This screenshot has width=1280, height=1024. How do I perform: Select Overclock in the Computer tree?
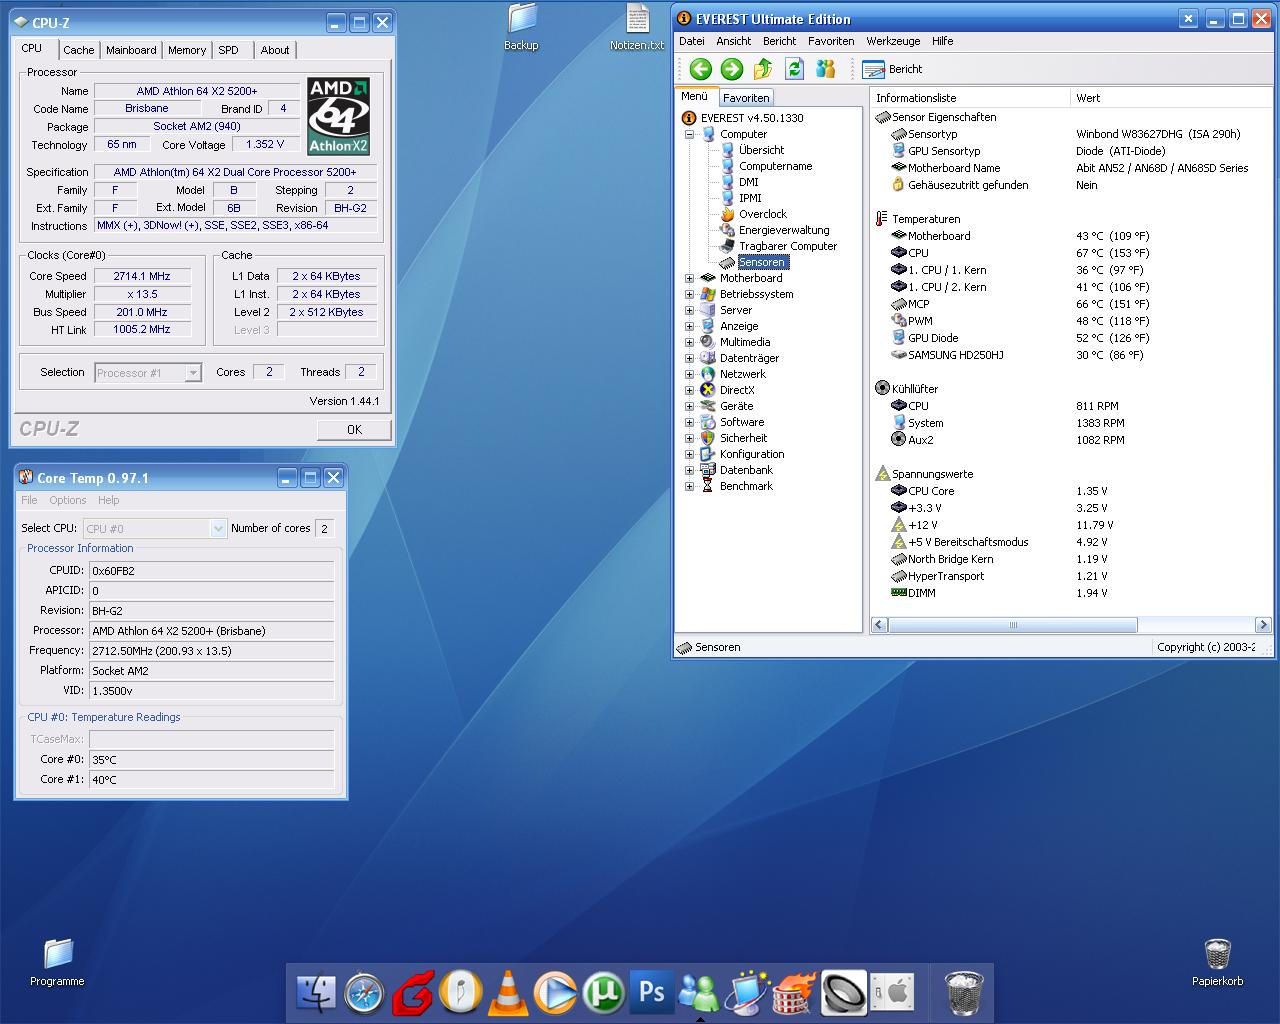[x=762, y=214]
